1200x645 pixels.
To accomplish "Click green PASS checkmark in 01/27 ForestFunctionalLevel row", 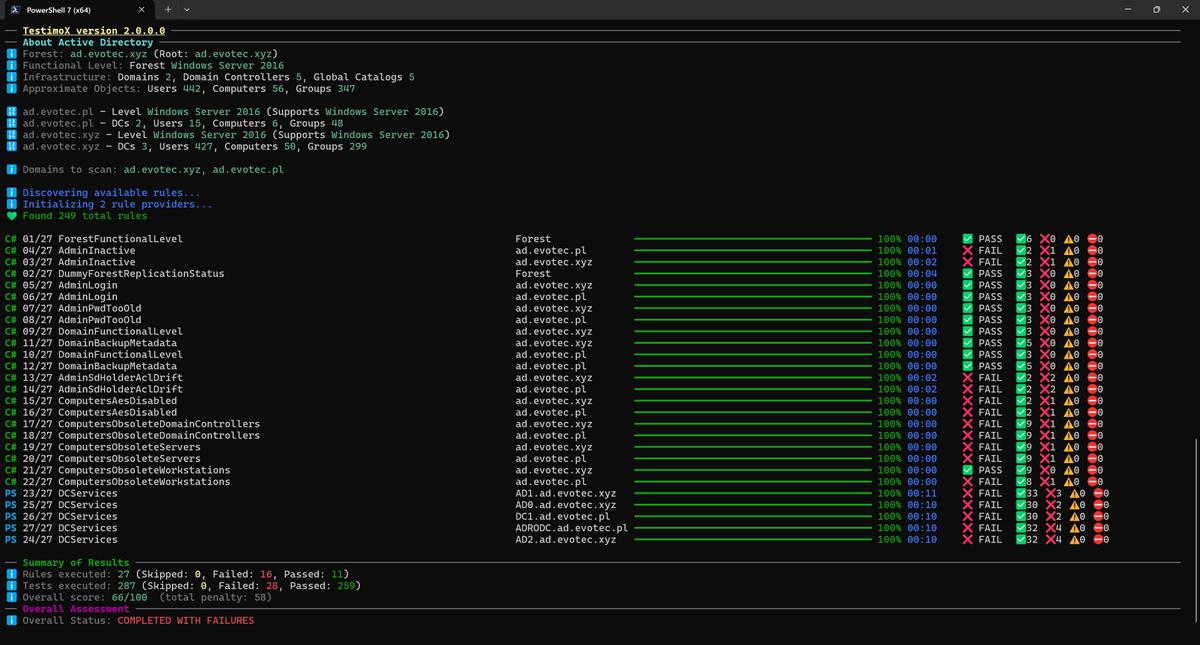I will [x=967, y=239].
